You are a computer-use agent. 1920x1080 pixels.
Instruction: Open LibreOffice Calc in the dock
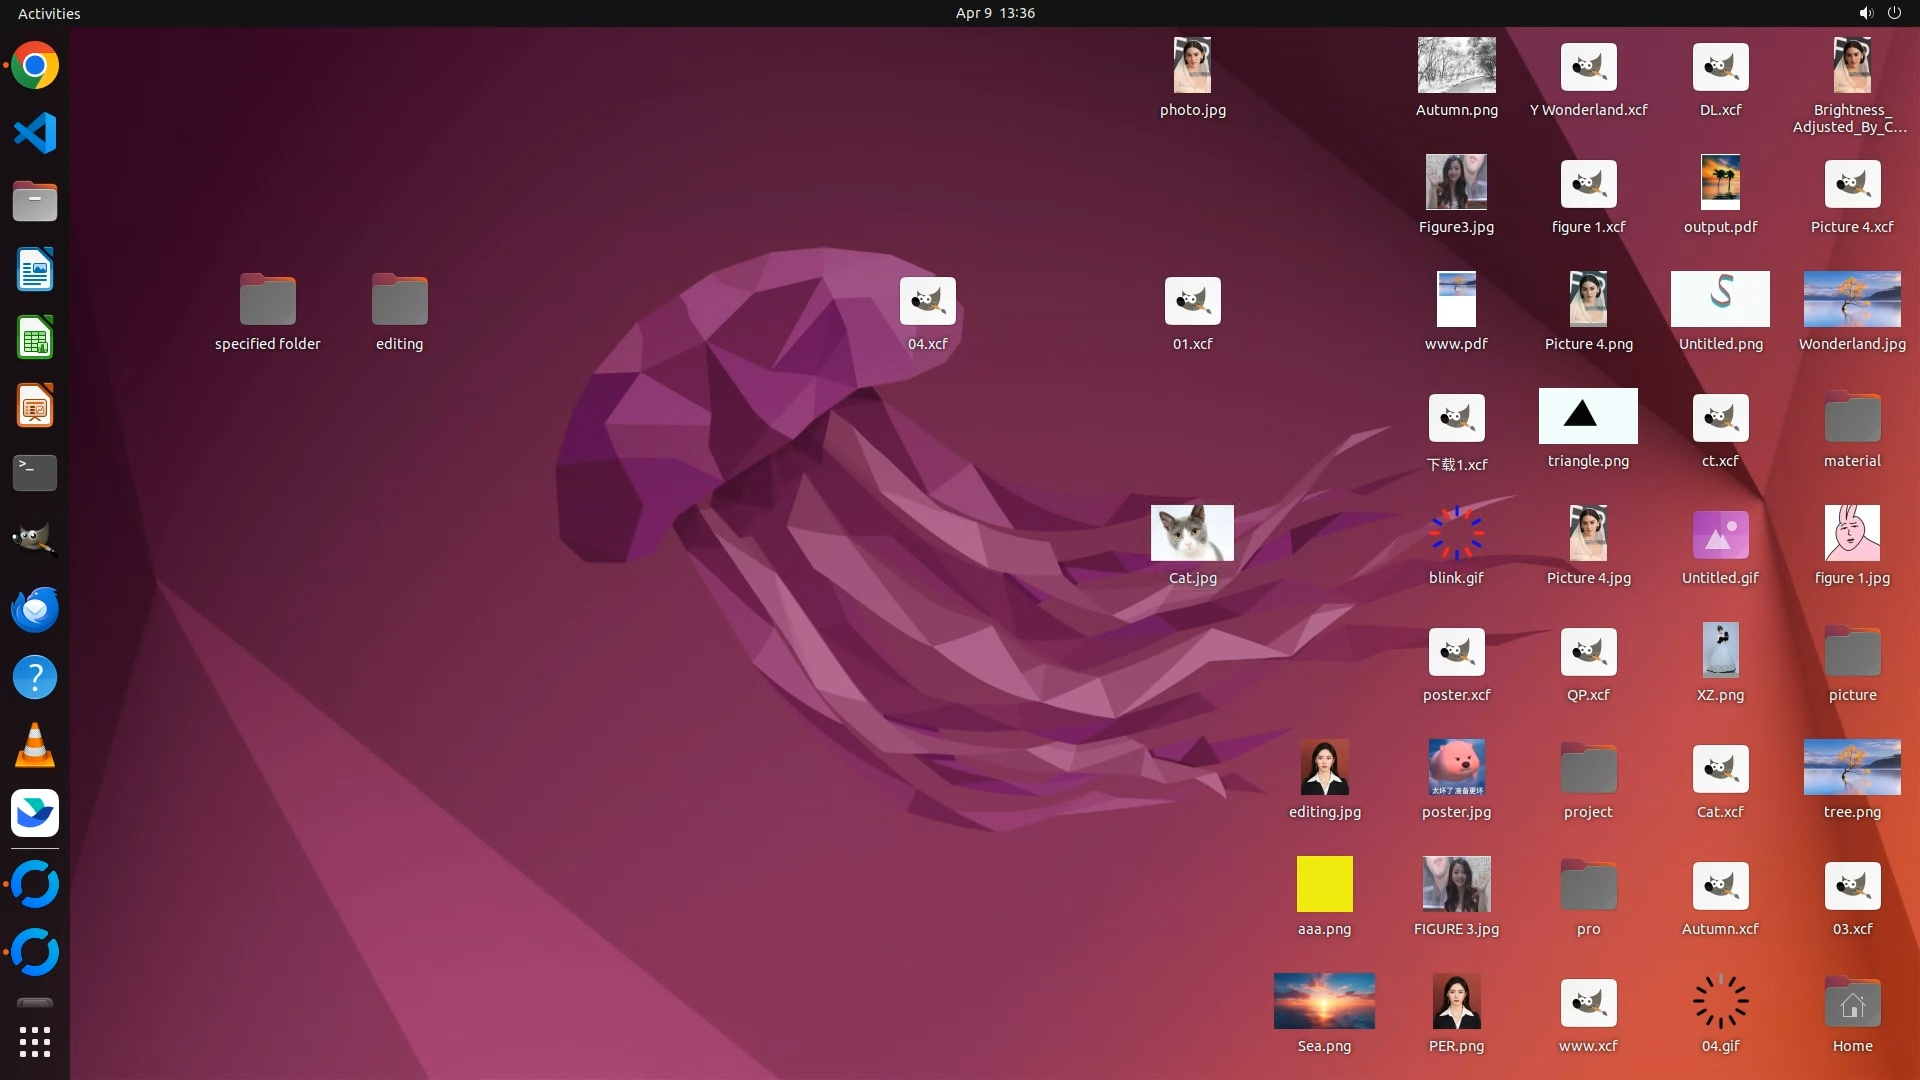tap(35, 337)
